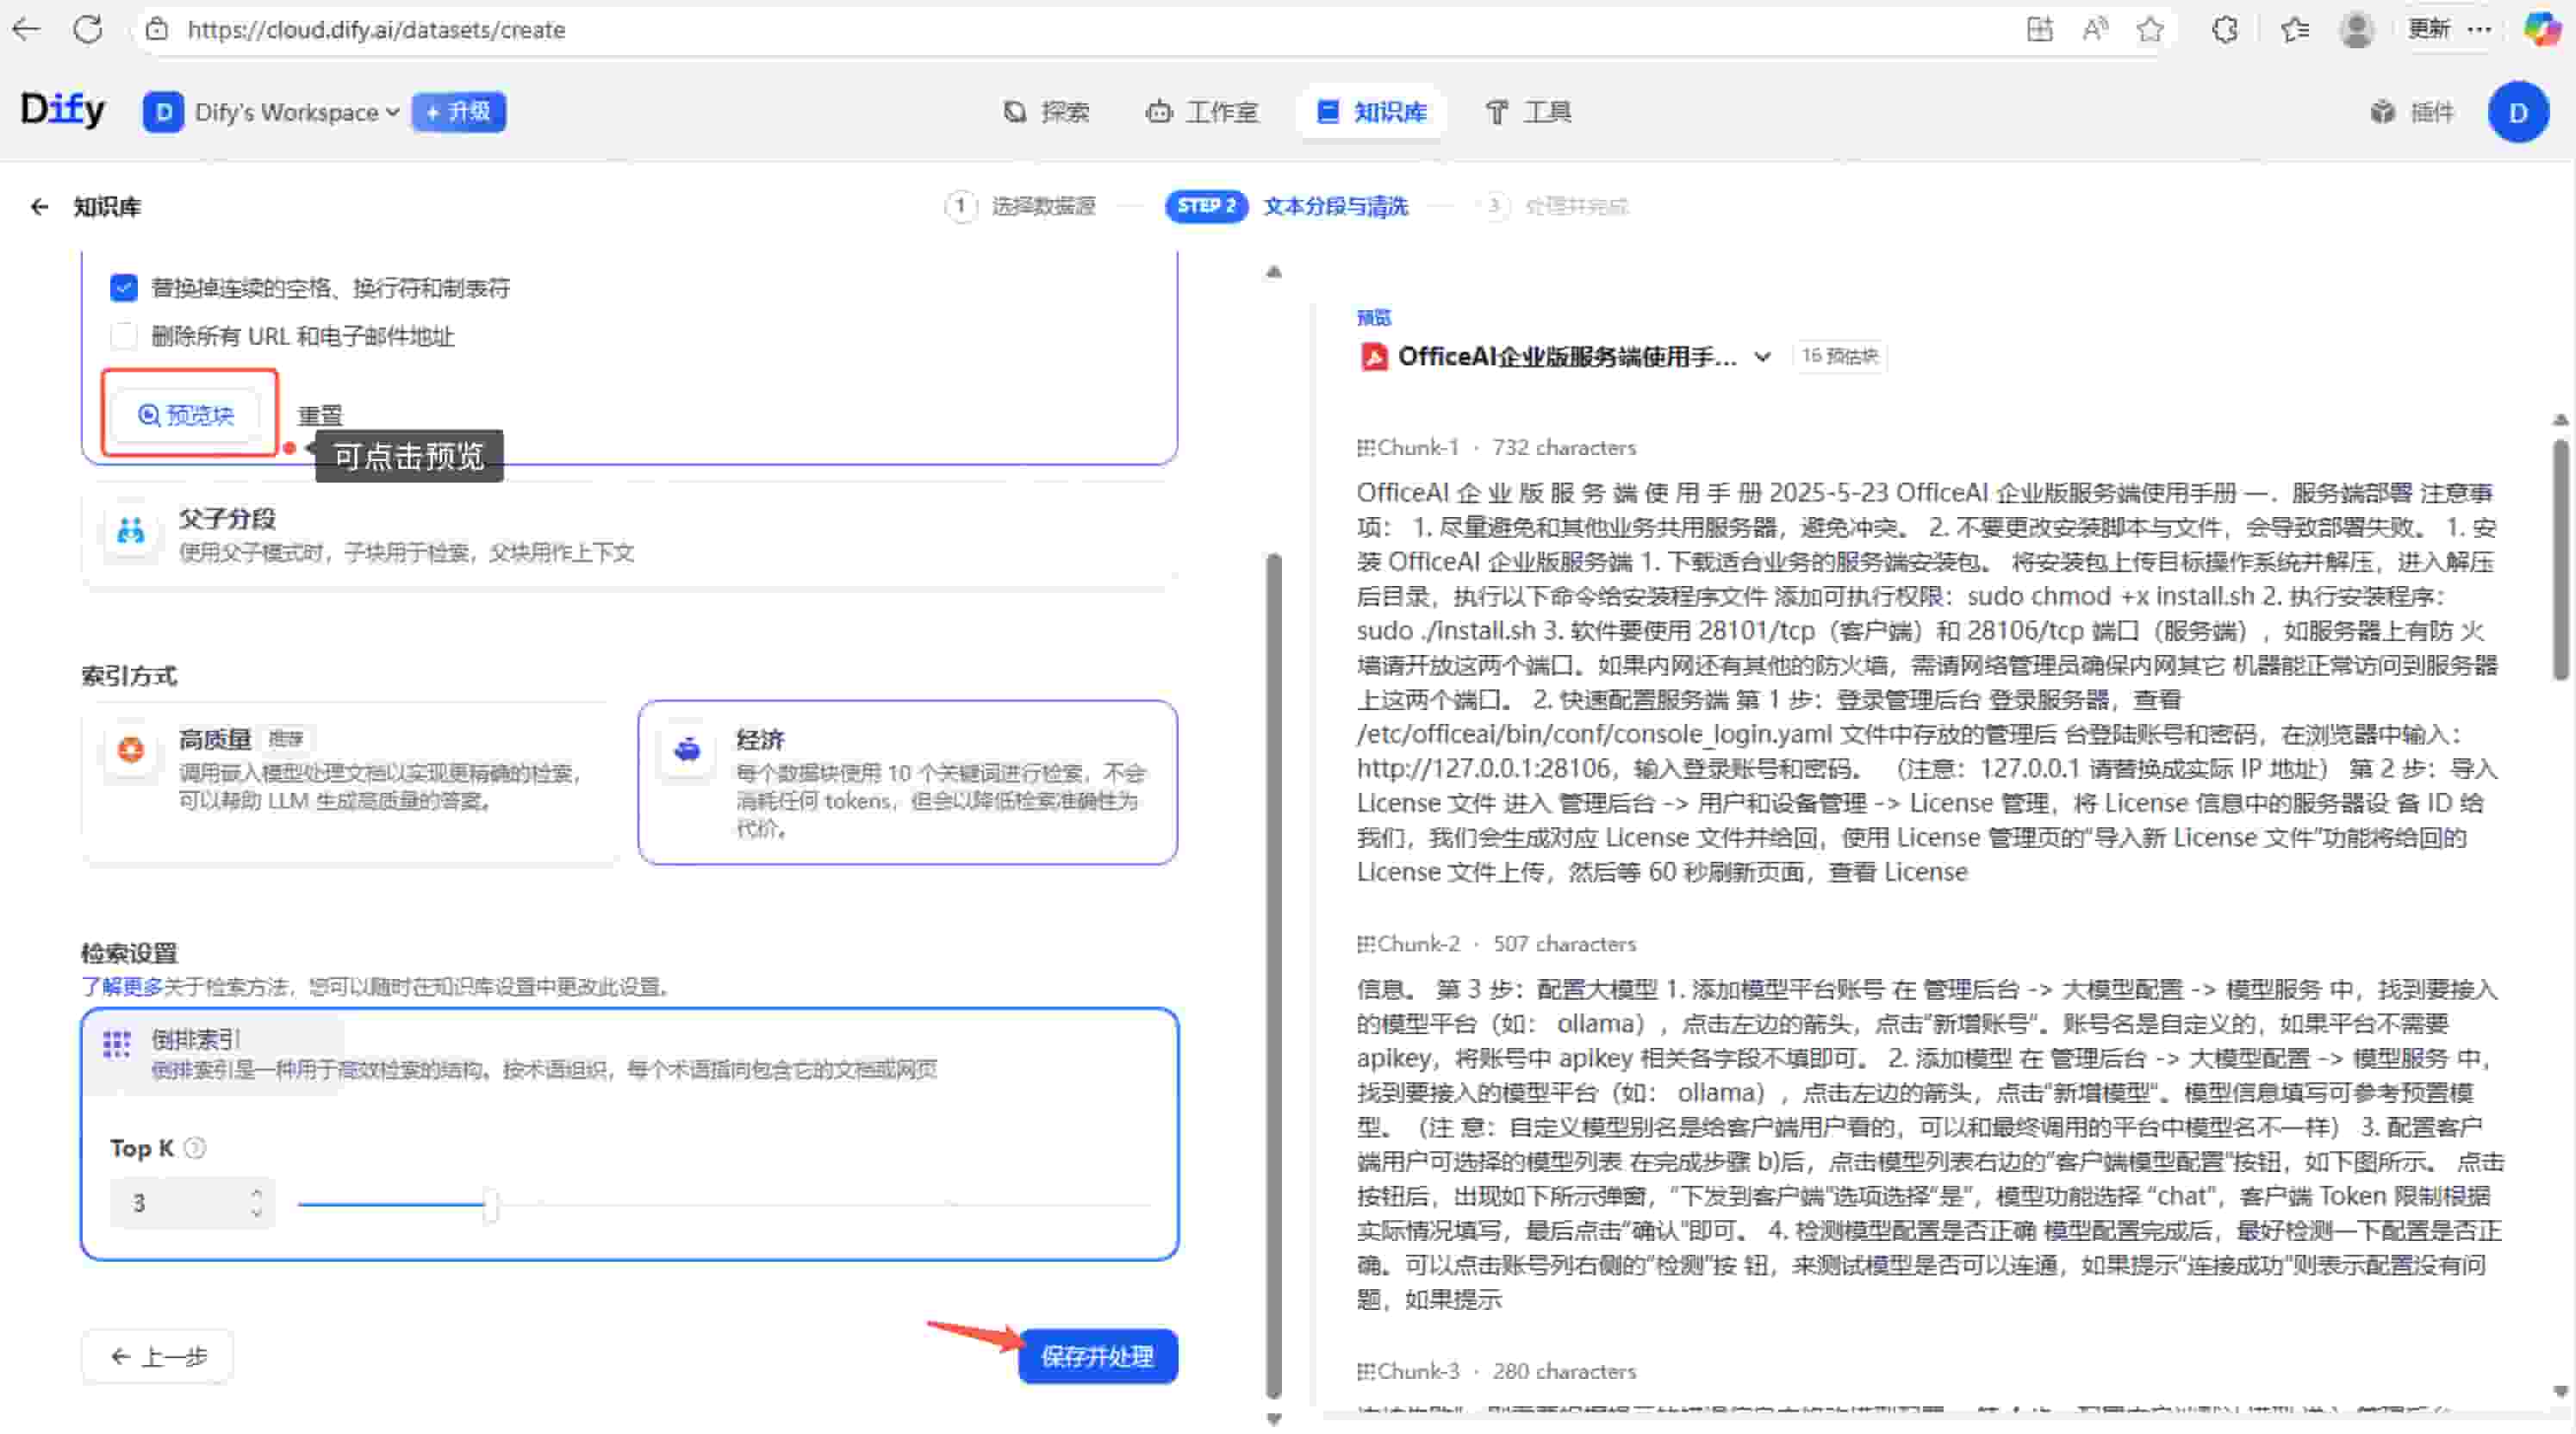Viewport: 2576px width, 1434px height.
Task: Click the back arrow beside 知识库
Action: [x=39, y=206]
